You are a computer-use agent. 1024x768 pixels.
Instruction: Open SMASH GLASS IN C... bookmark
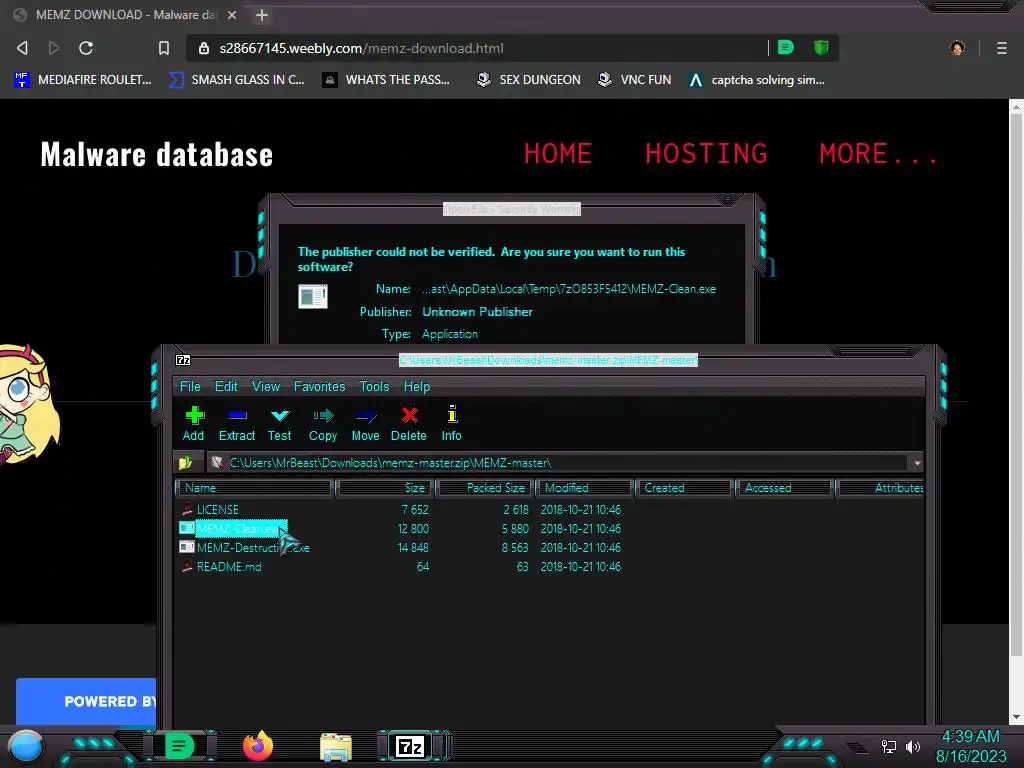pos(237,80)
